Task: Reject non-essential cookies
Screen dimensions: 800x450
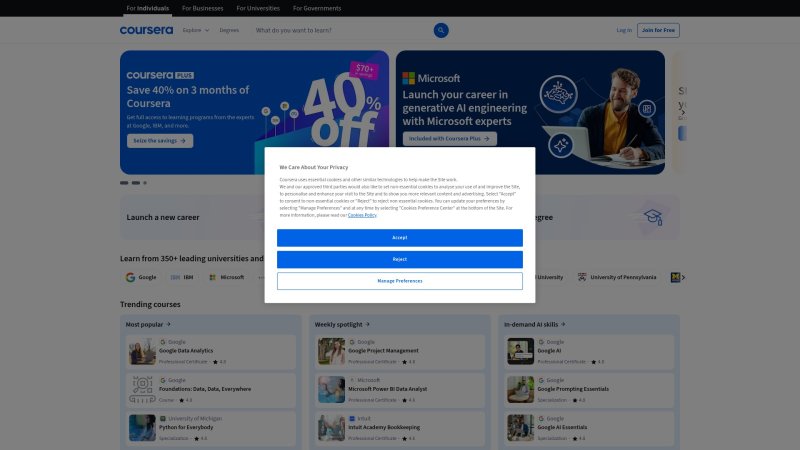Action: 399,259
